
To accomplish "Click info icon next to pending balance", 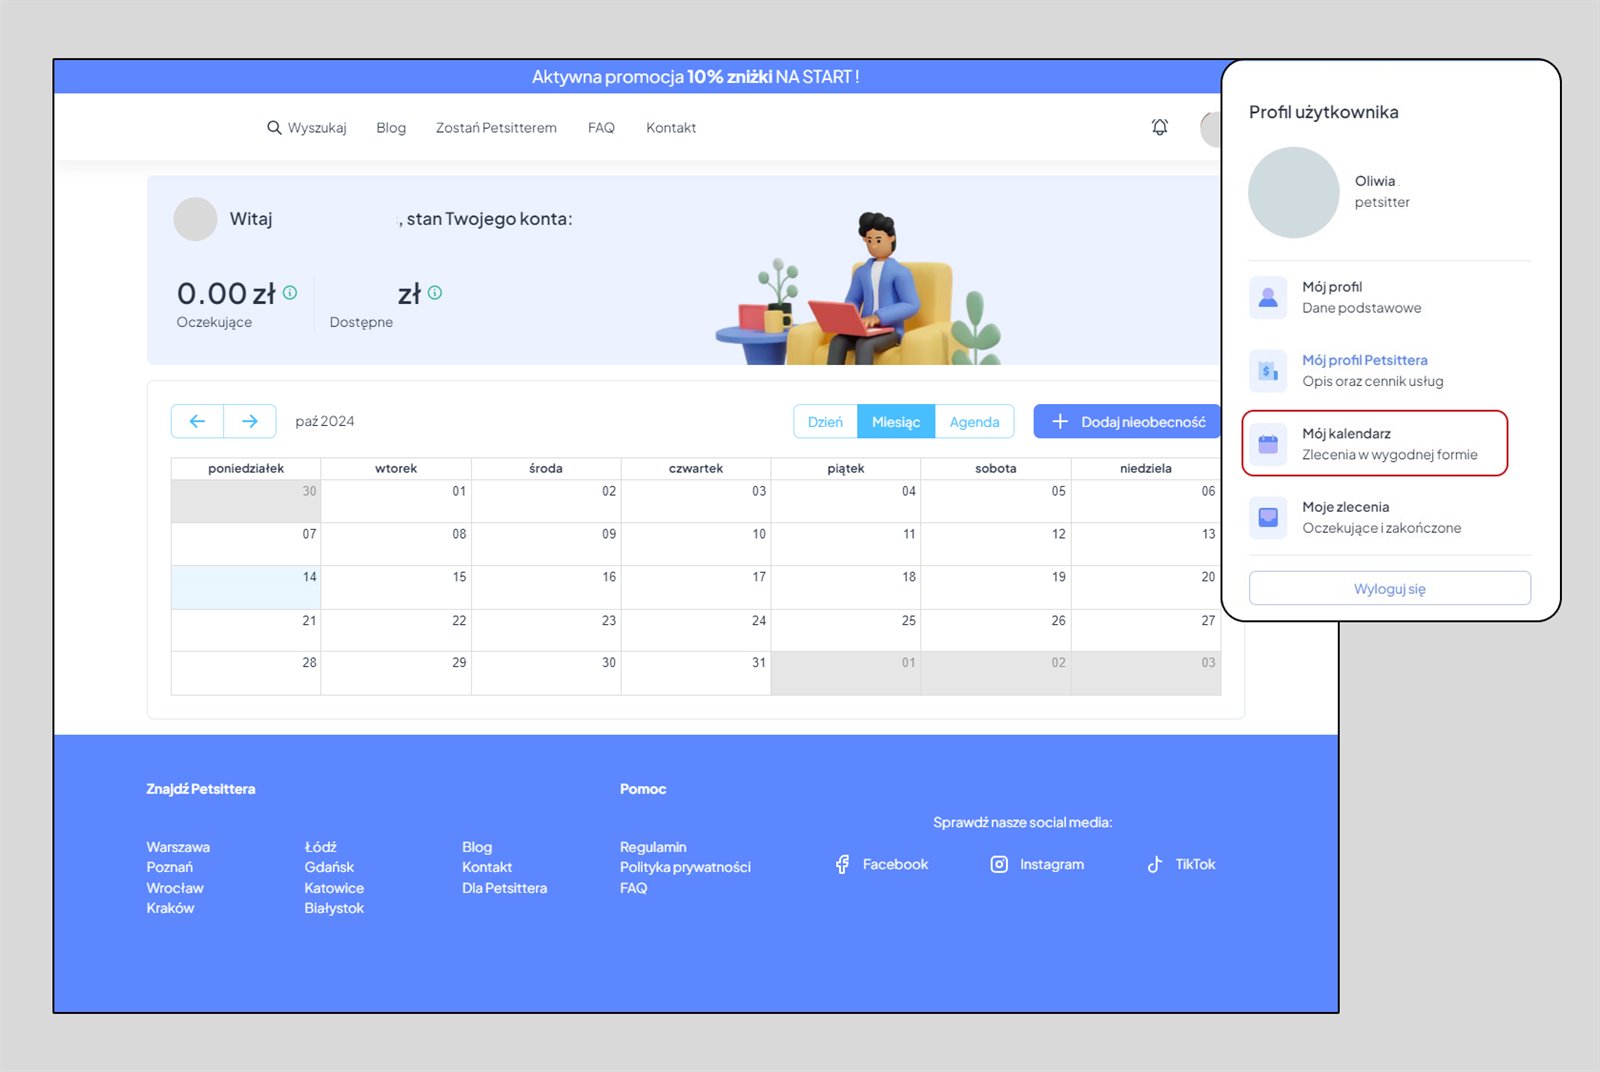I will pyautogui.click(x=290, y=293).
